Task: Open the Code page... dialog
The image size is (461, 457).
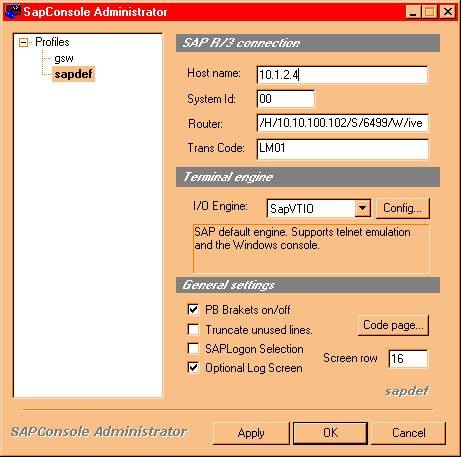Action: (x=393, y=325)
